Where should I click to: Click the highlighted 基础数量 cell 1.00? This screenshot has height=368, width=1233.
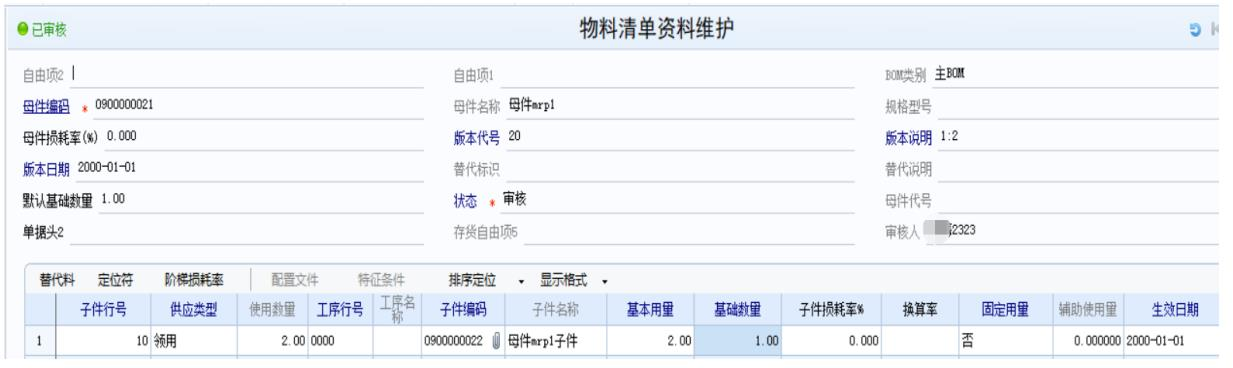pyautogui.click(x=738, y=341)
